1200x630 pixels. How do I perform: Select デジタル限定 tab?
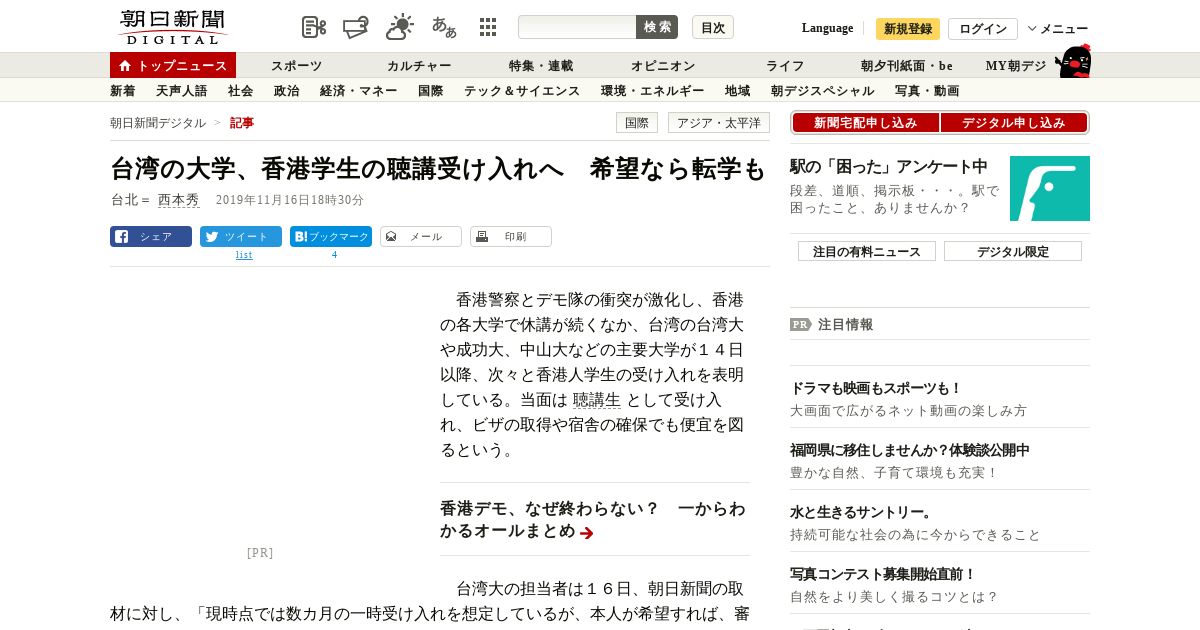click(x=1013, y=251)
